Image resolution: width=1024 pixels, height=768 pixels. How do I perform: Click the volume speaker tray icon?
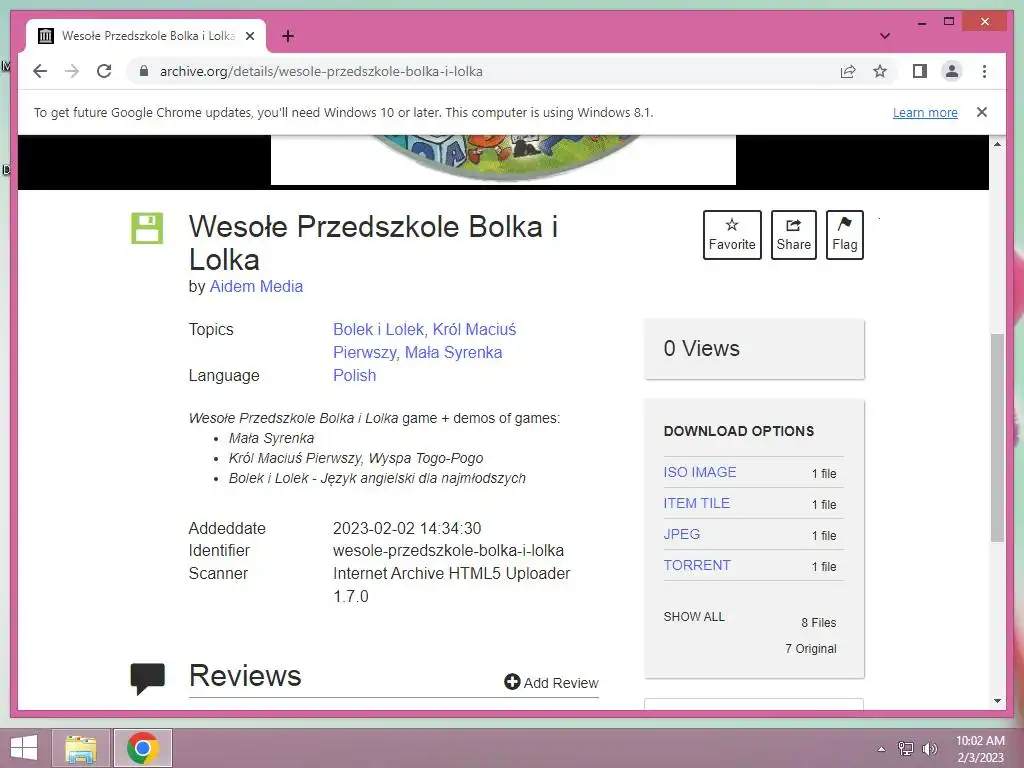929,749
